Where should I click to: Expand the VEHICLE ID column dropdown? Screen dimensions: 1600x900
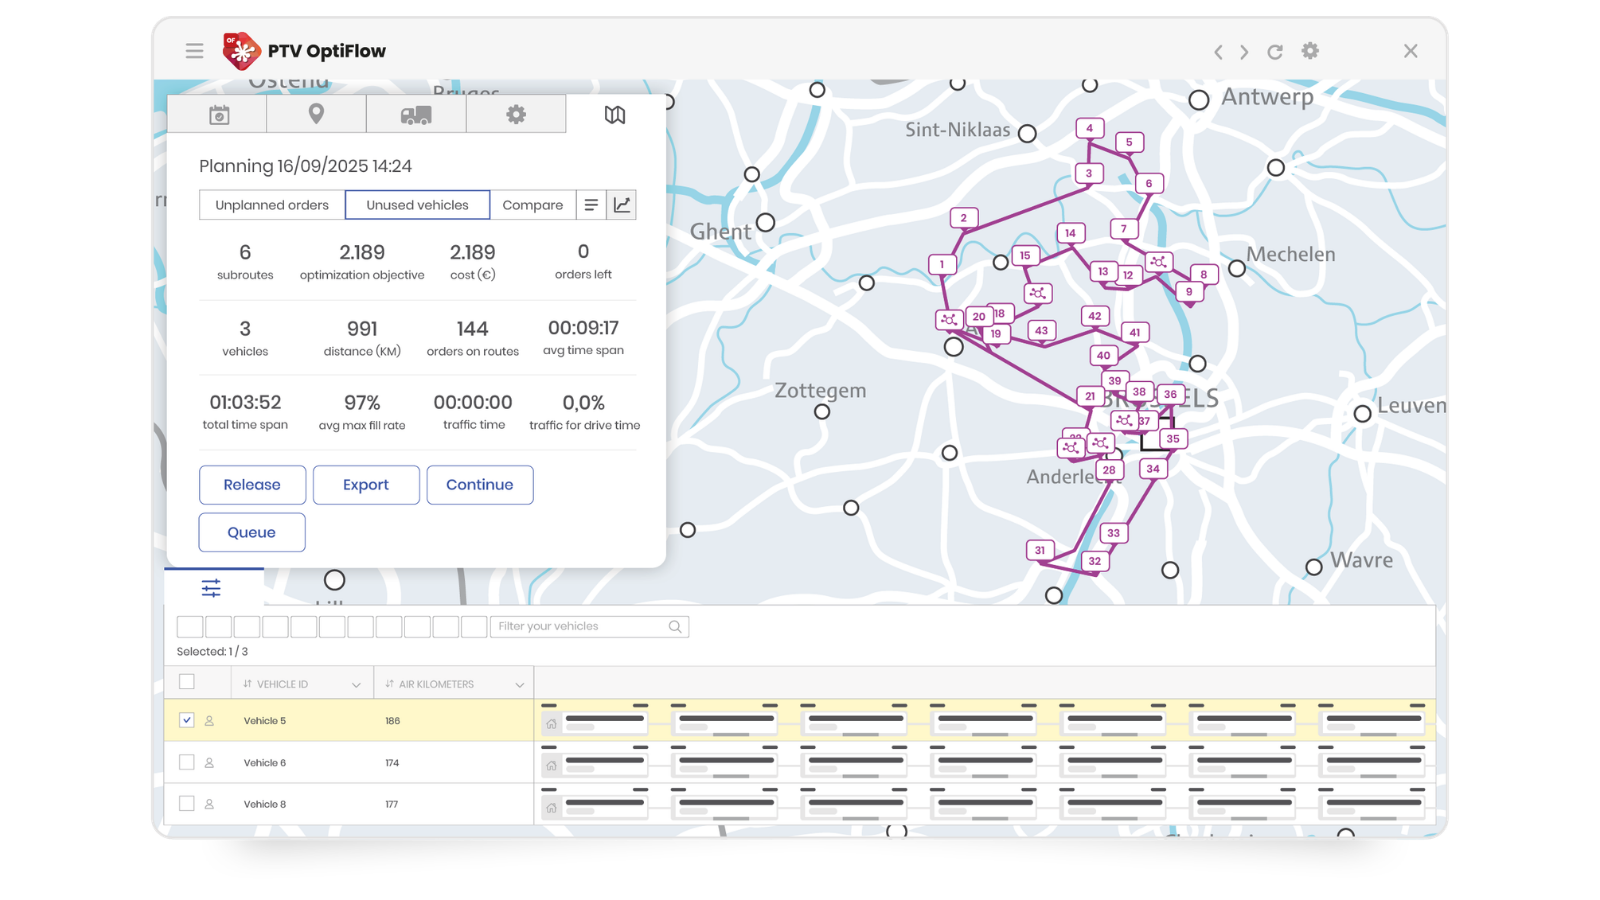356,685
